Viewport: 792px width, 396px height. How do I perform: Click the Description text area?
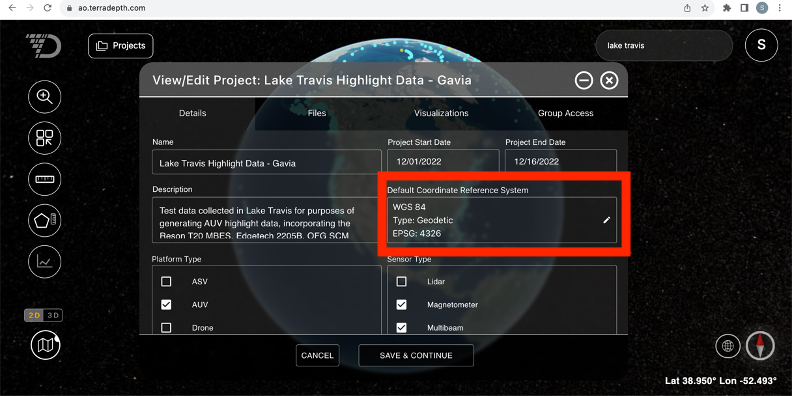click(x=267, y=220)
